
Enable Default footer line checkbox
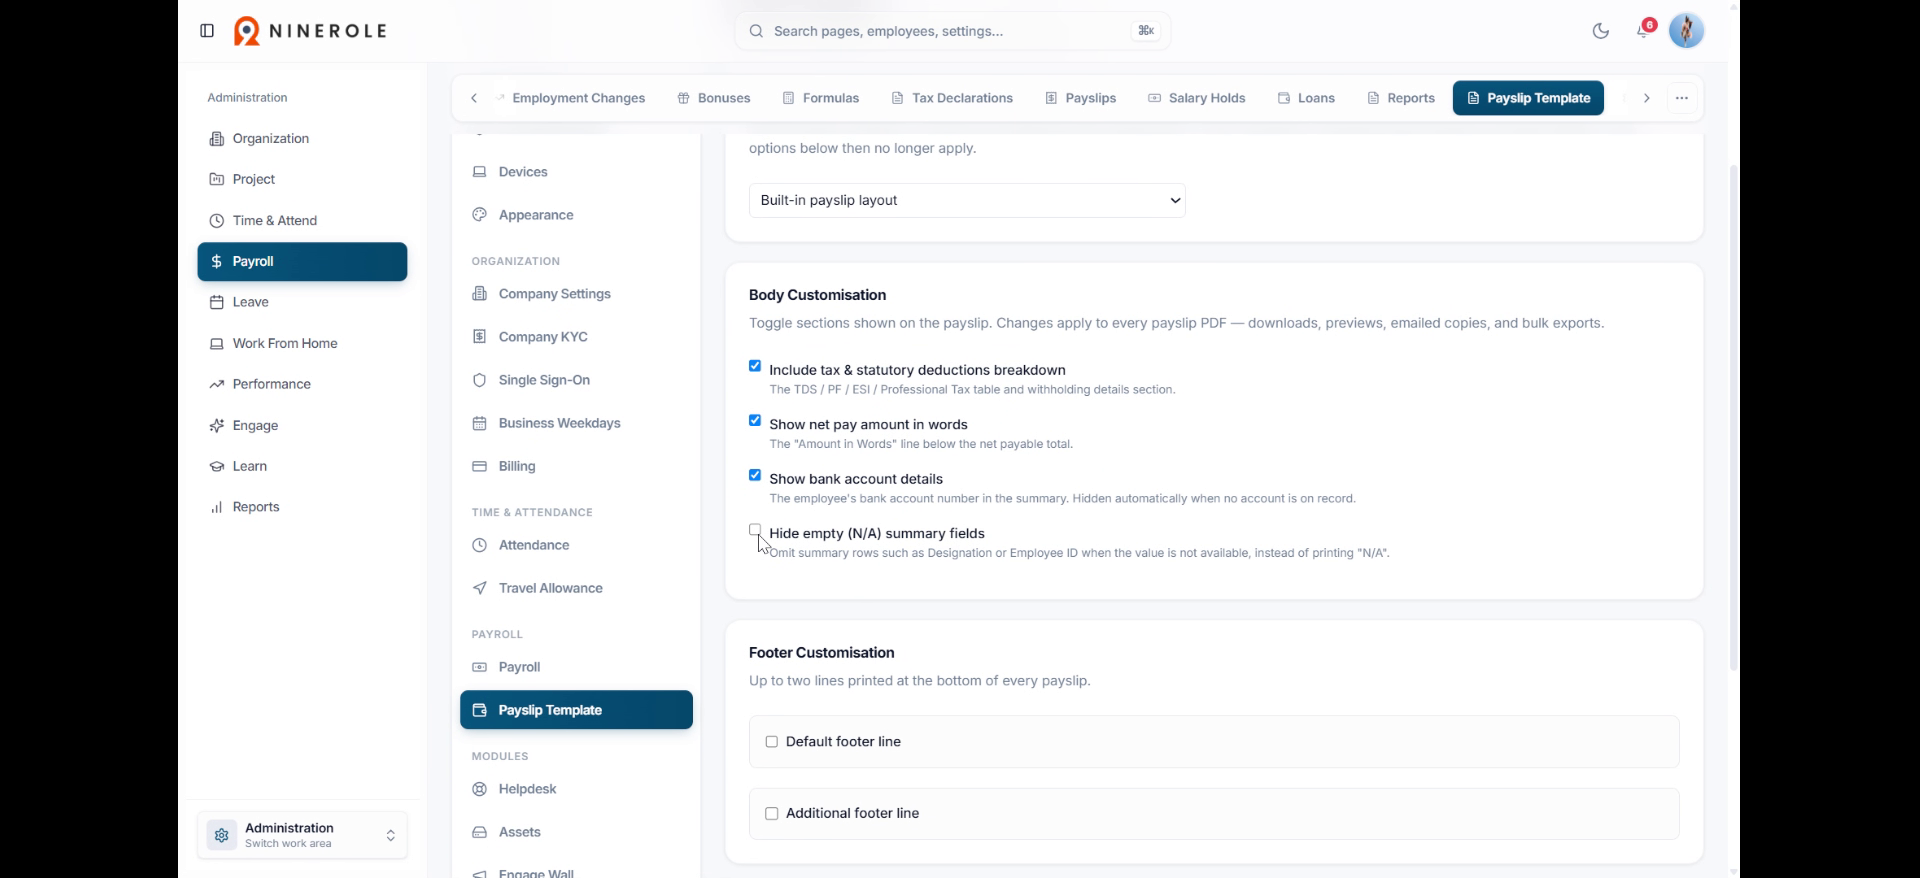pyautogui.click(x=772, y=742)
